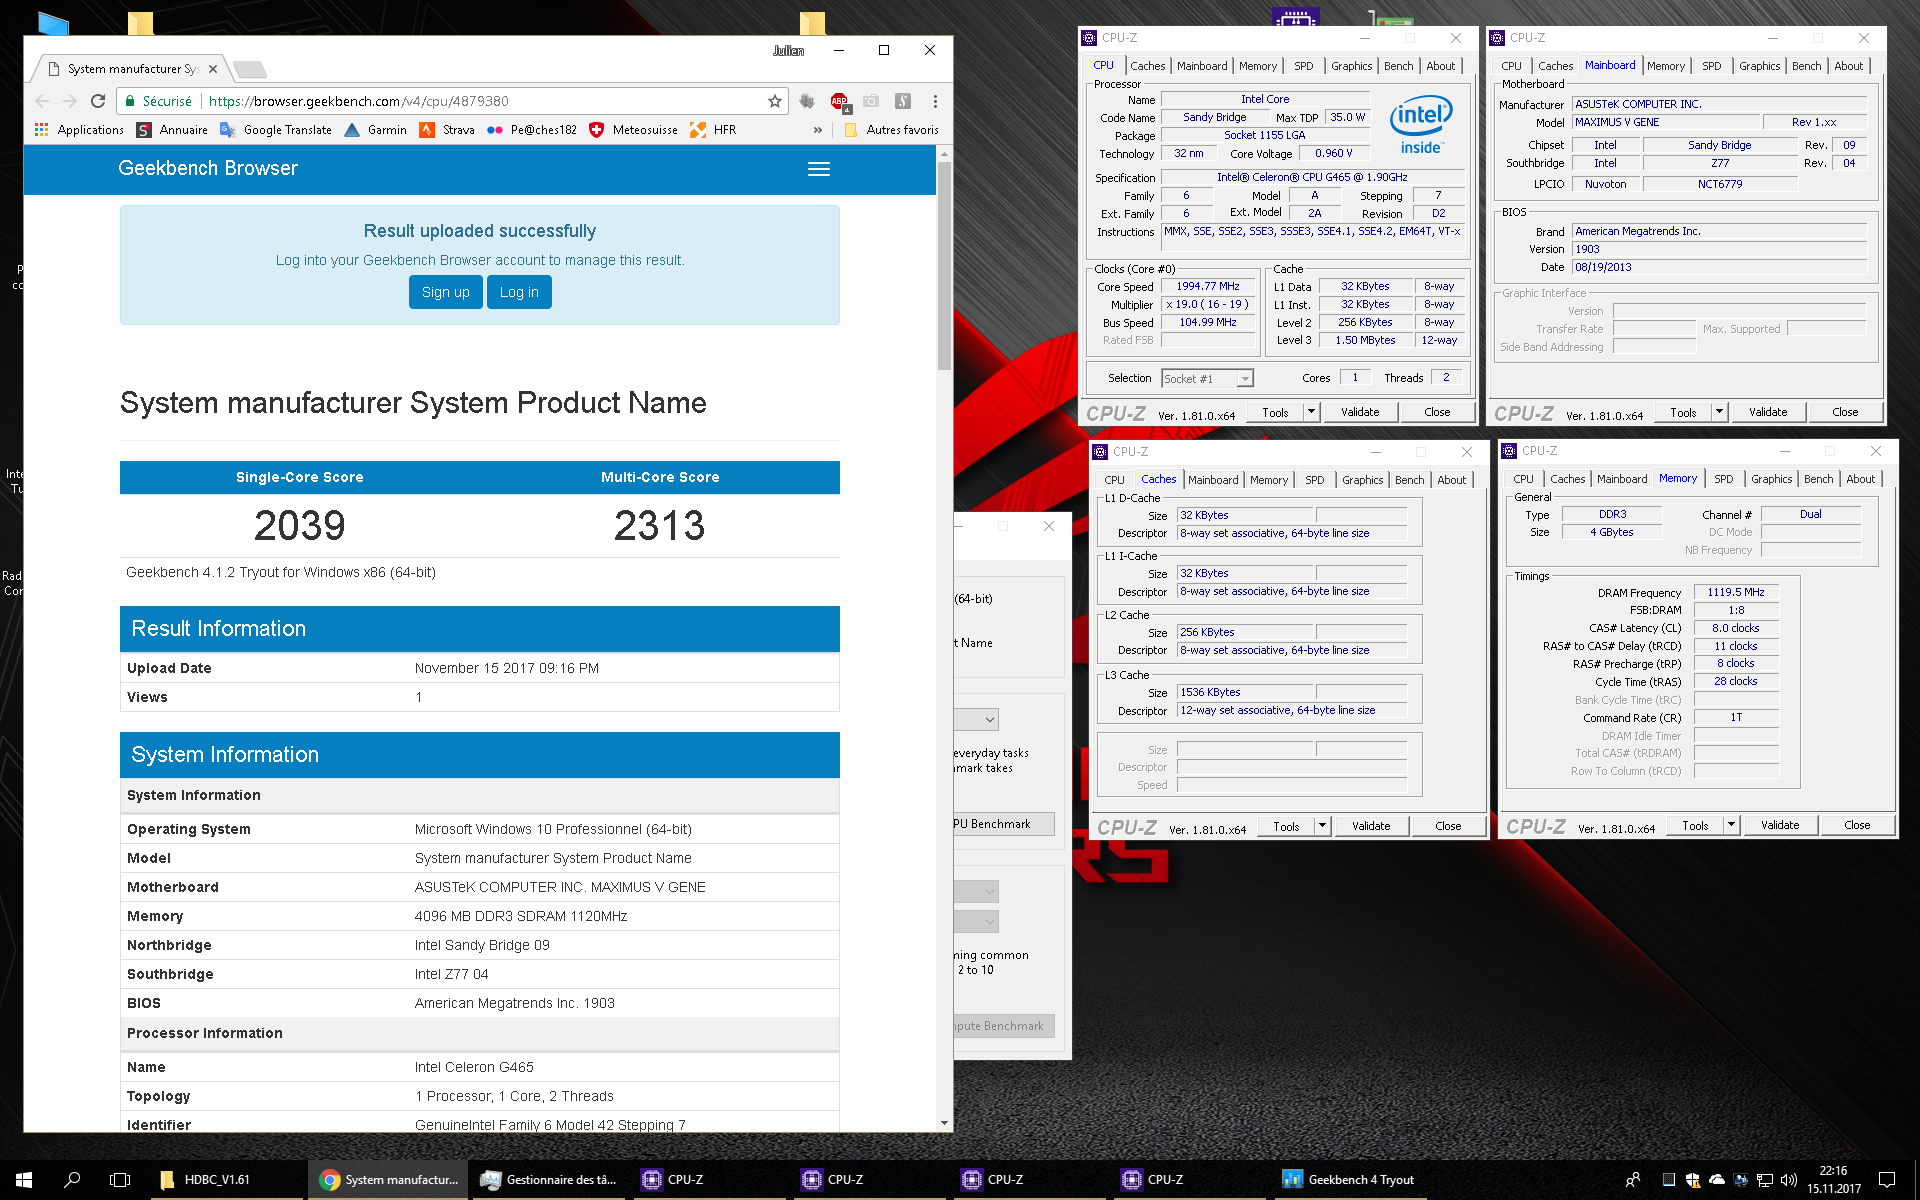1920x1200 pixels.
Task: Switch to Bench tab in CPU window
Action: click(1398, 66)
